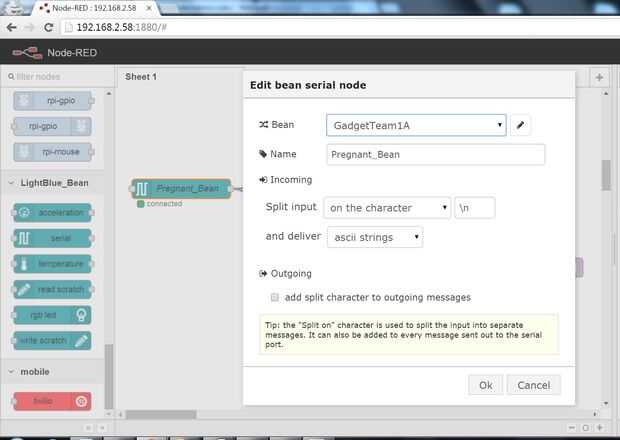Screen dimensions: 620x440
Task: Focus the filter nodes search field
Action: click(57, 76)
